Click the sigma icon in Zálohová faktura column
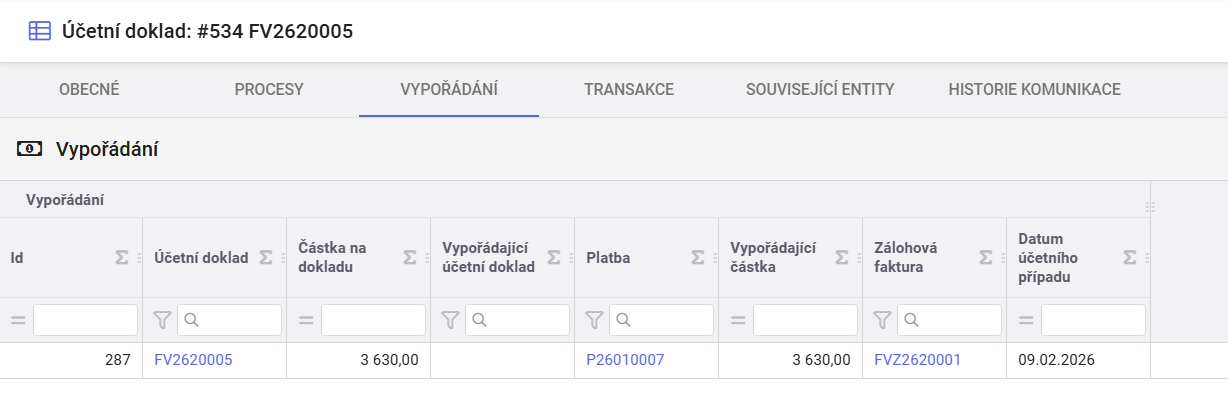The width and height of the screenshot is (1228, 396). pos(986,258)
